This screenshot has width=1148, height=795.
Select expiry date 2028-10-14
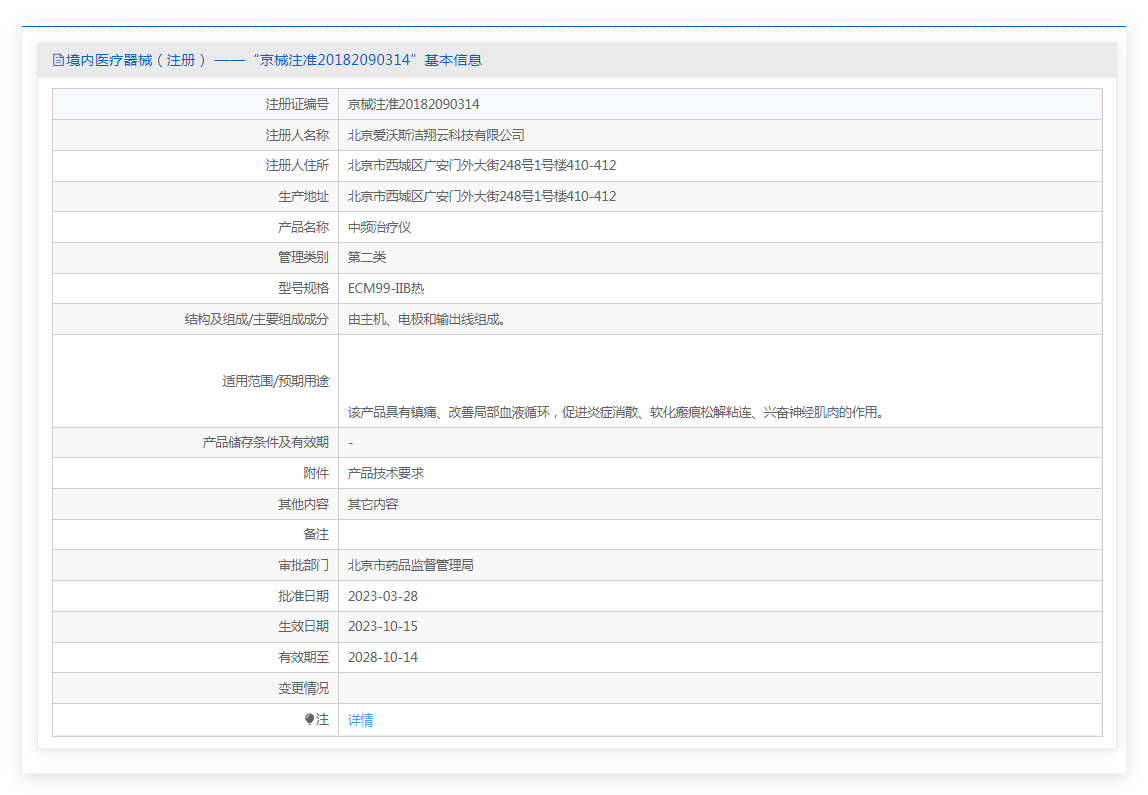coord(383,657)
